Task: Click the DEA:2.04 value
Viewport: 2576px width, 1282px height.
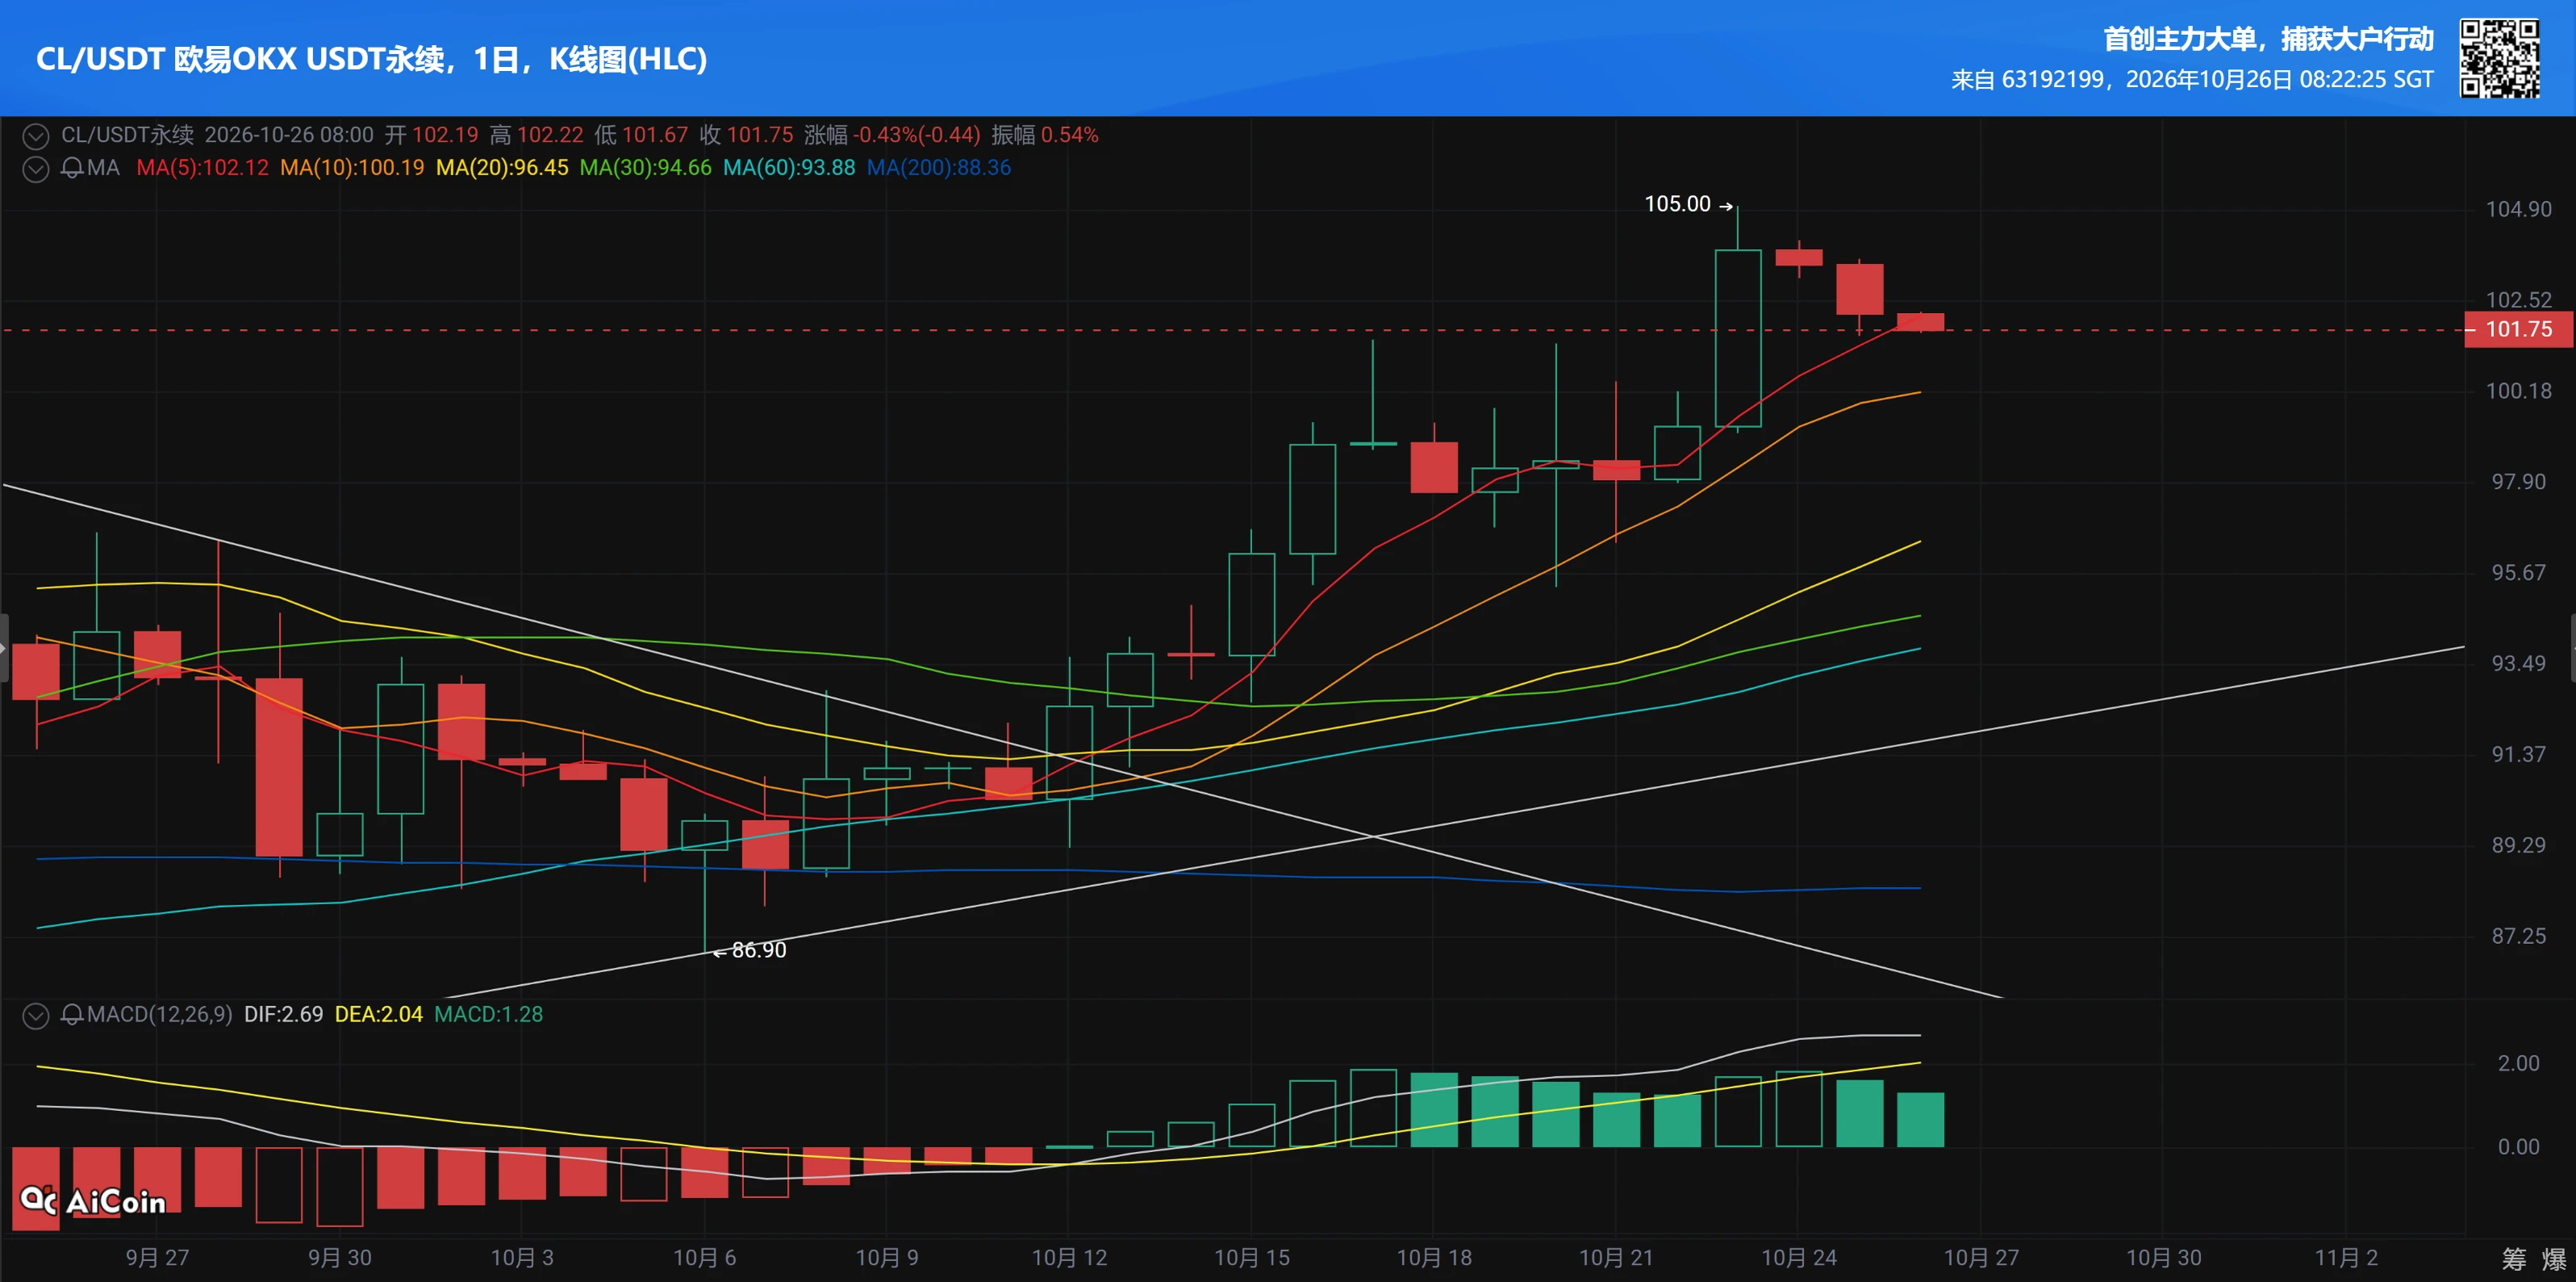Action: [x=379, y=1015]
